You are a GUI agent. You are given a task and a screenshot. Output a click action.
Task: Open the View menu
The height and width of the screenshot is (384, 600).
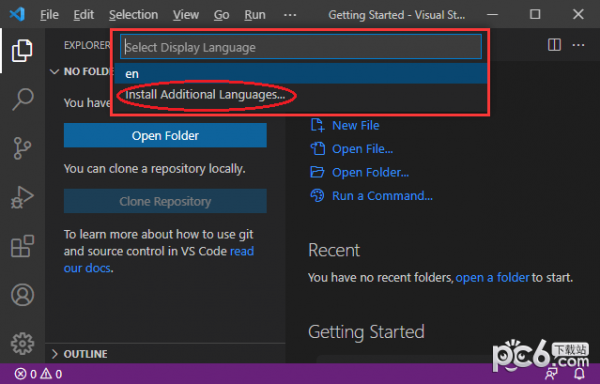click(x=186, y=15)
